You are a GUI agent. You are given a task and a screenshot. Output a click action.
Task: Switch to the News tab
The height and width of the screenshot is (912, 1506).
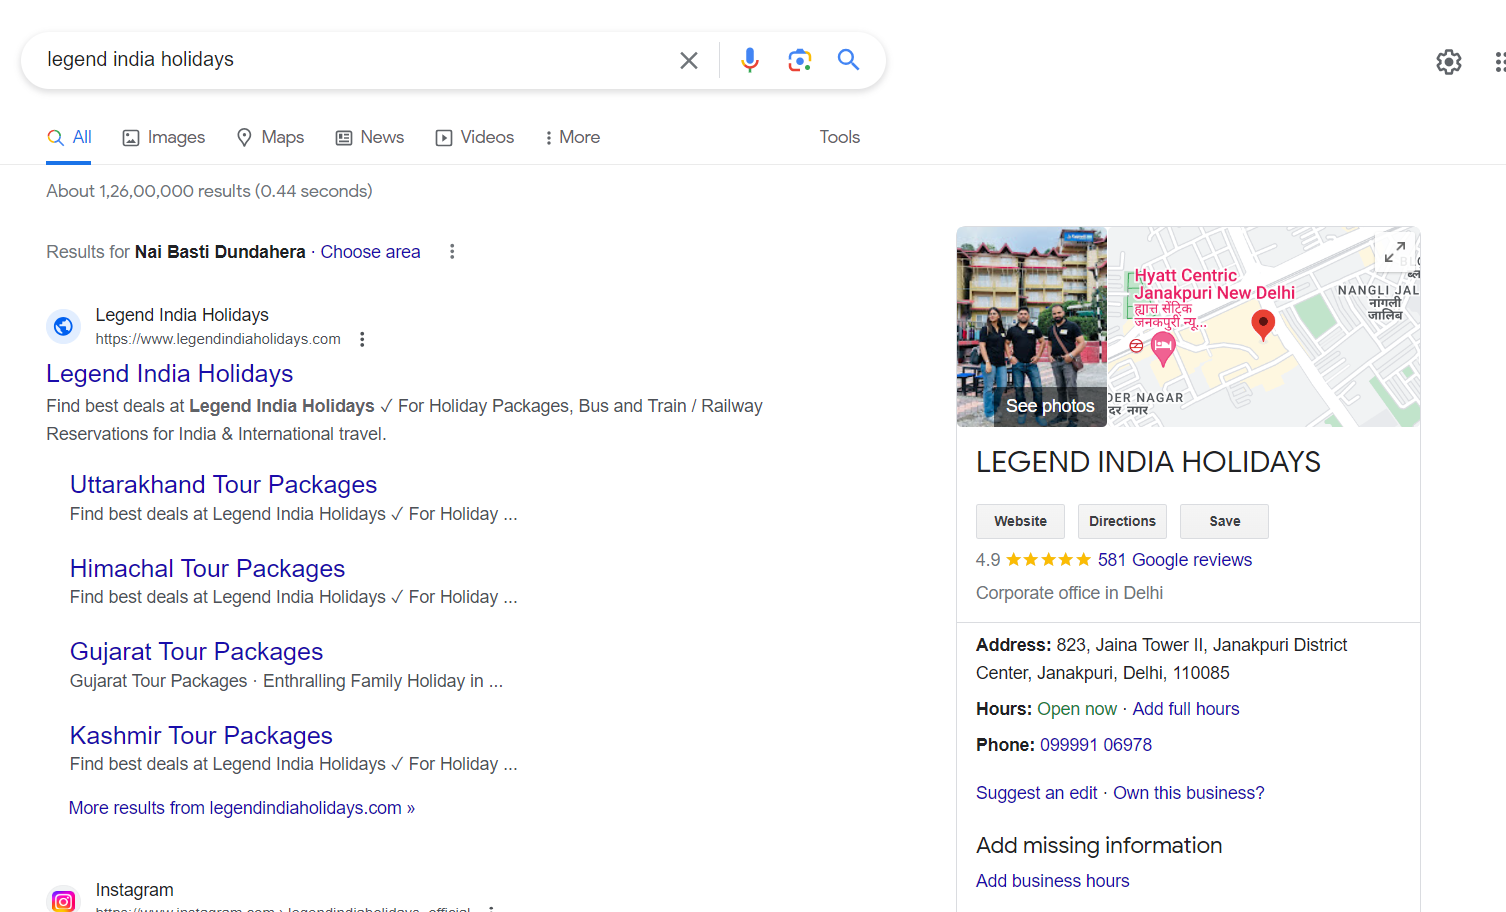pos(370,137)
